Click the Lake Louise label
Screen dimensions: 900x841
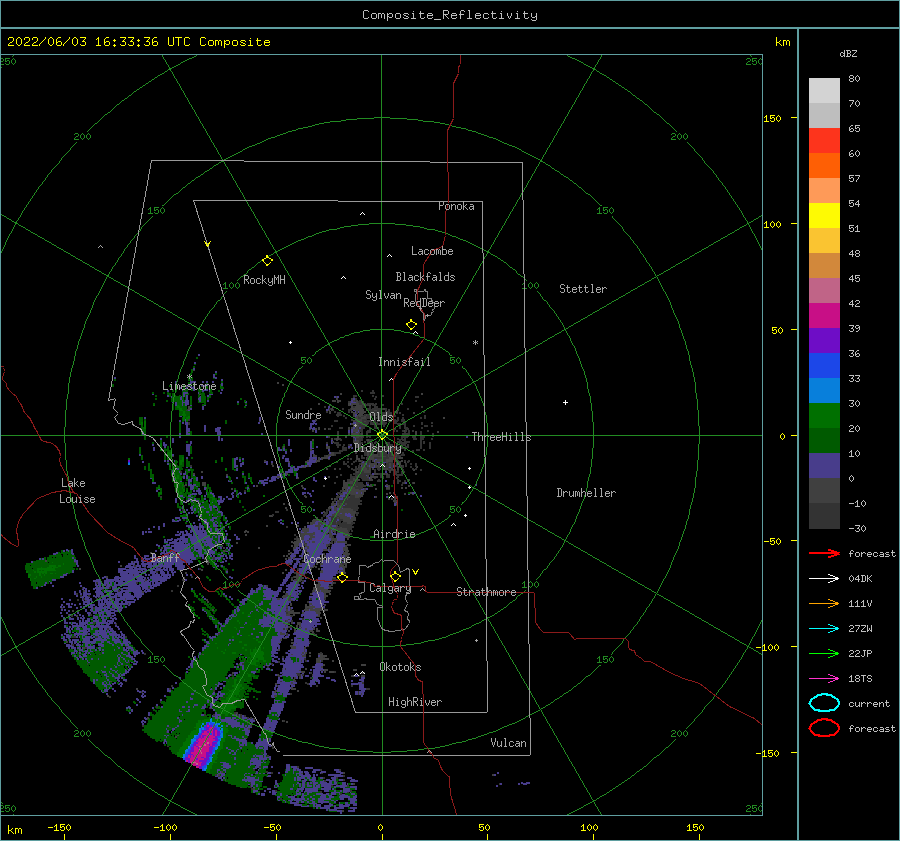click(77, 491)
